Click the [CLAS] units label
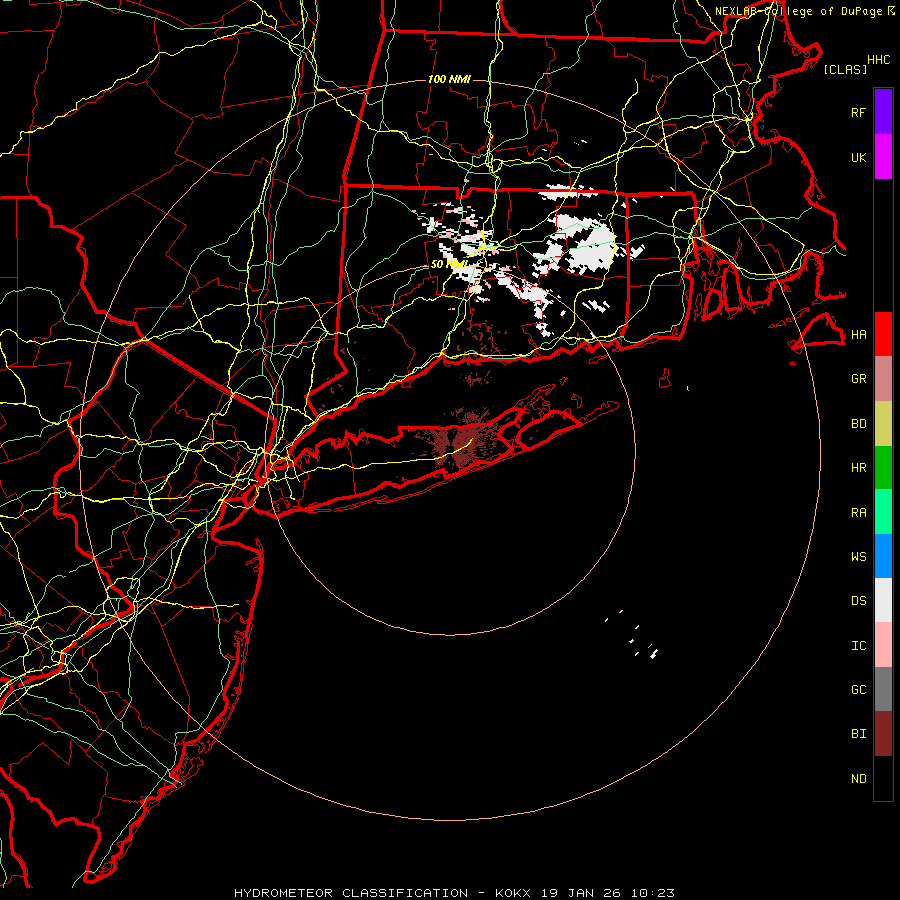900x900 pixels. point(845,69)
